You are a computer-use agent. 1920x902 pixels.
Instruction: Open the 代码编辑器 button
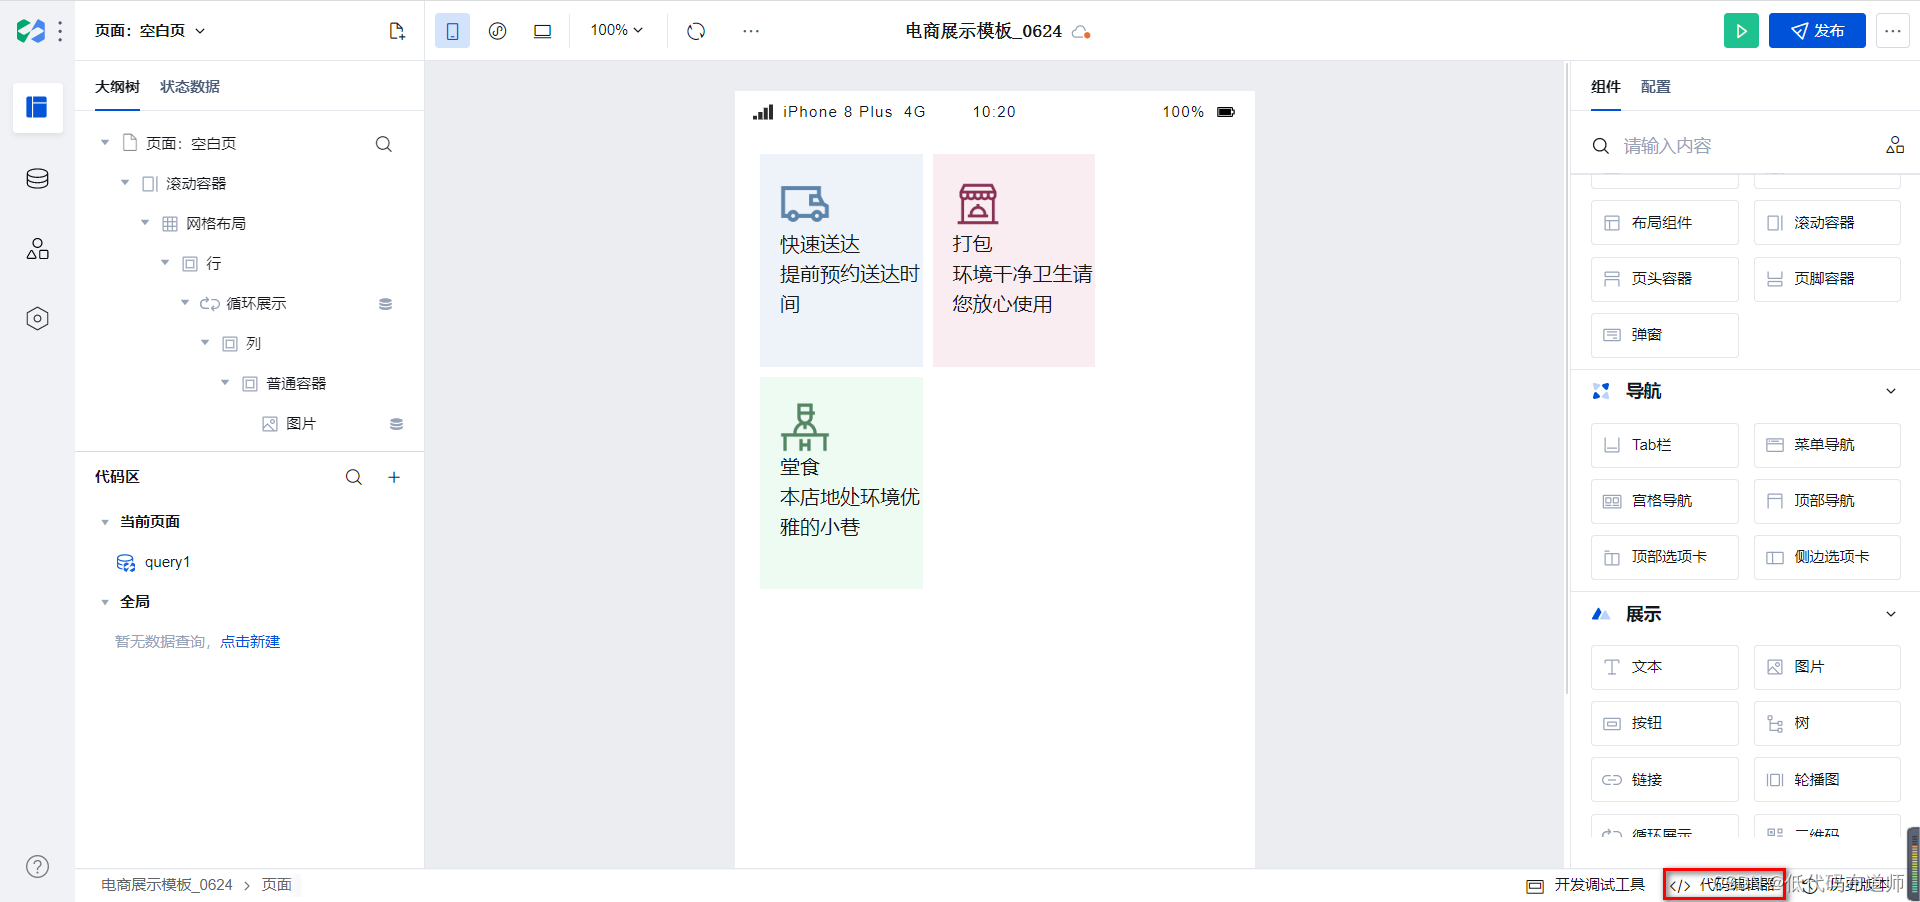click(x=1724, y=885)
